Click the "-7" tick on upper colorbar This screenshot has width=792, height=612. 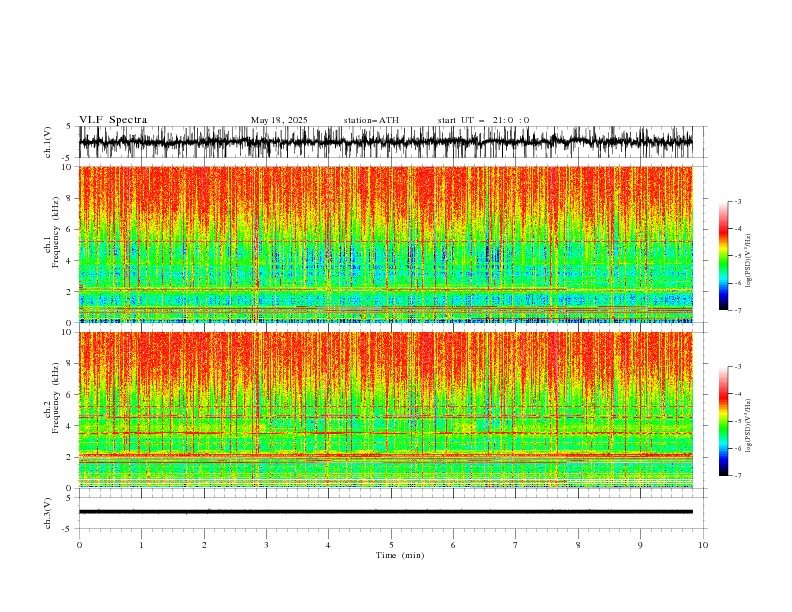coord(738,310)
